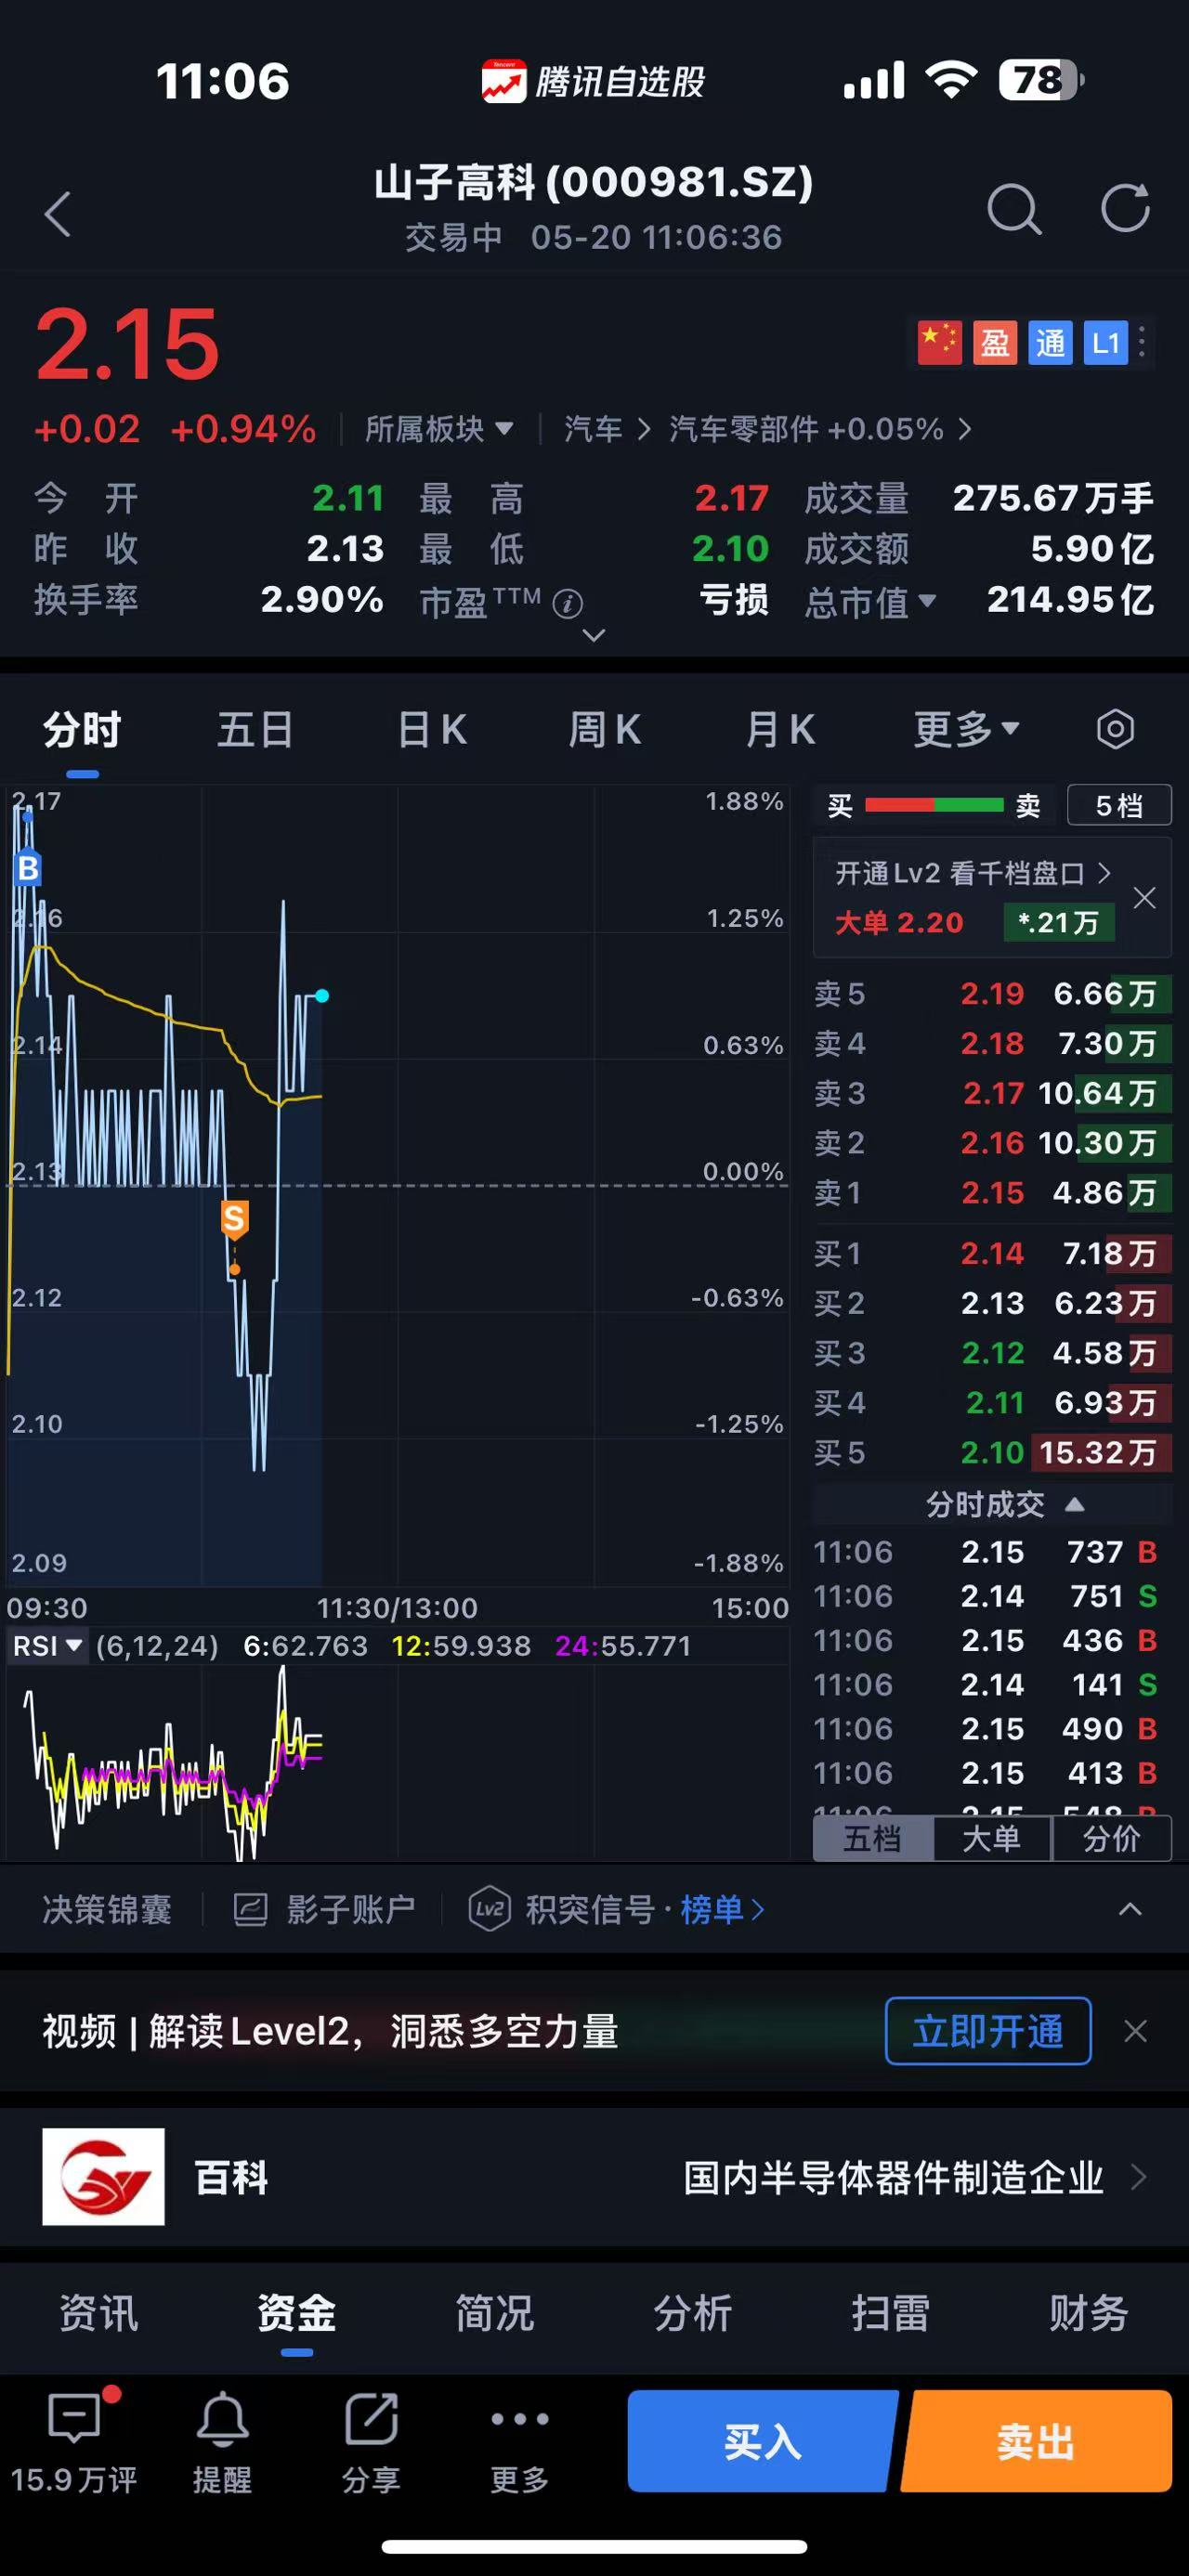Open the 总市值 dropdown

870,601
